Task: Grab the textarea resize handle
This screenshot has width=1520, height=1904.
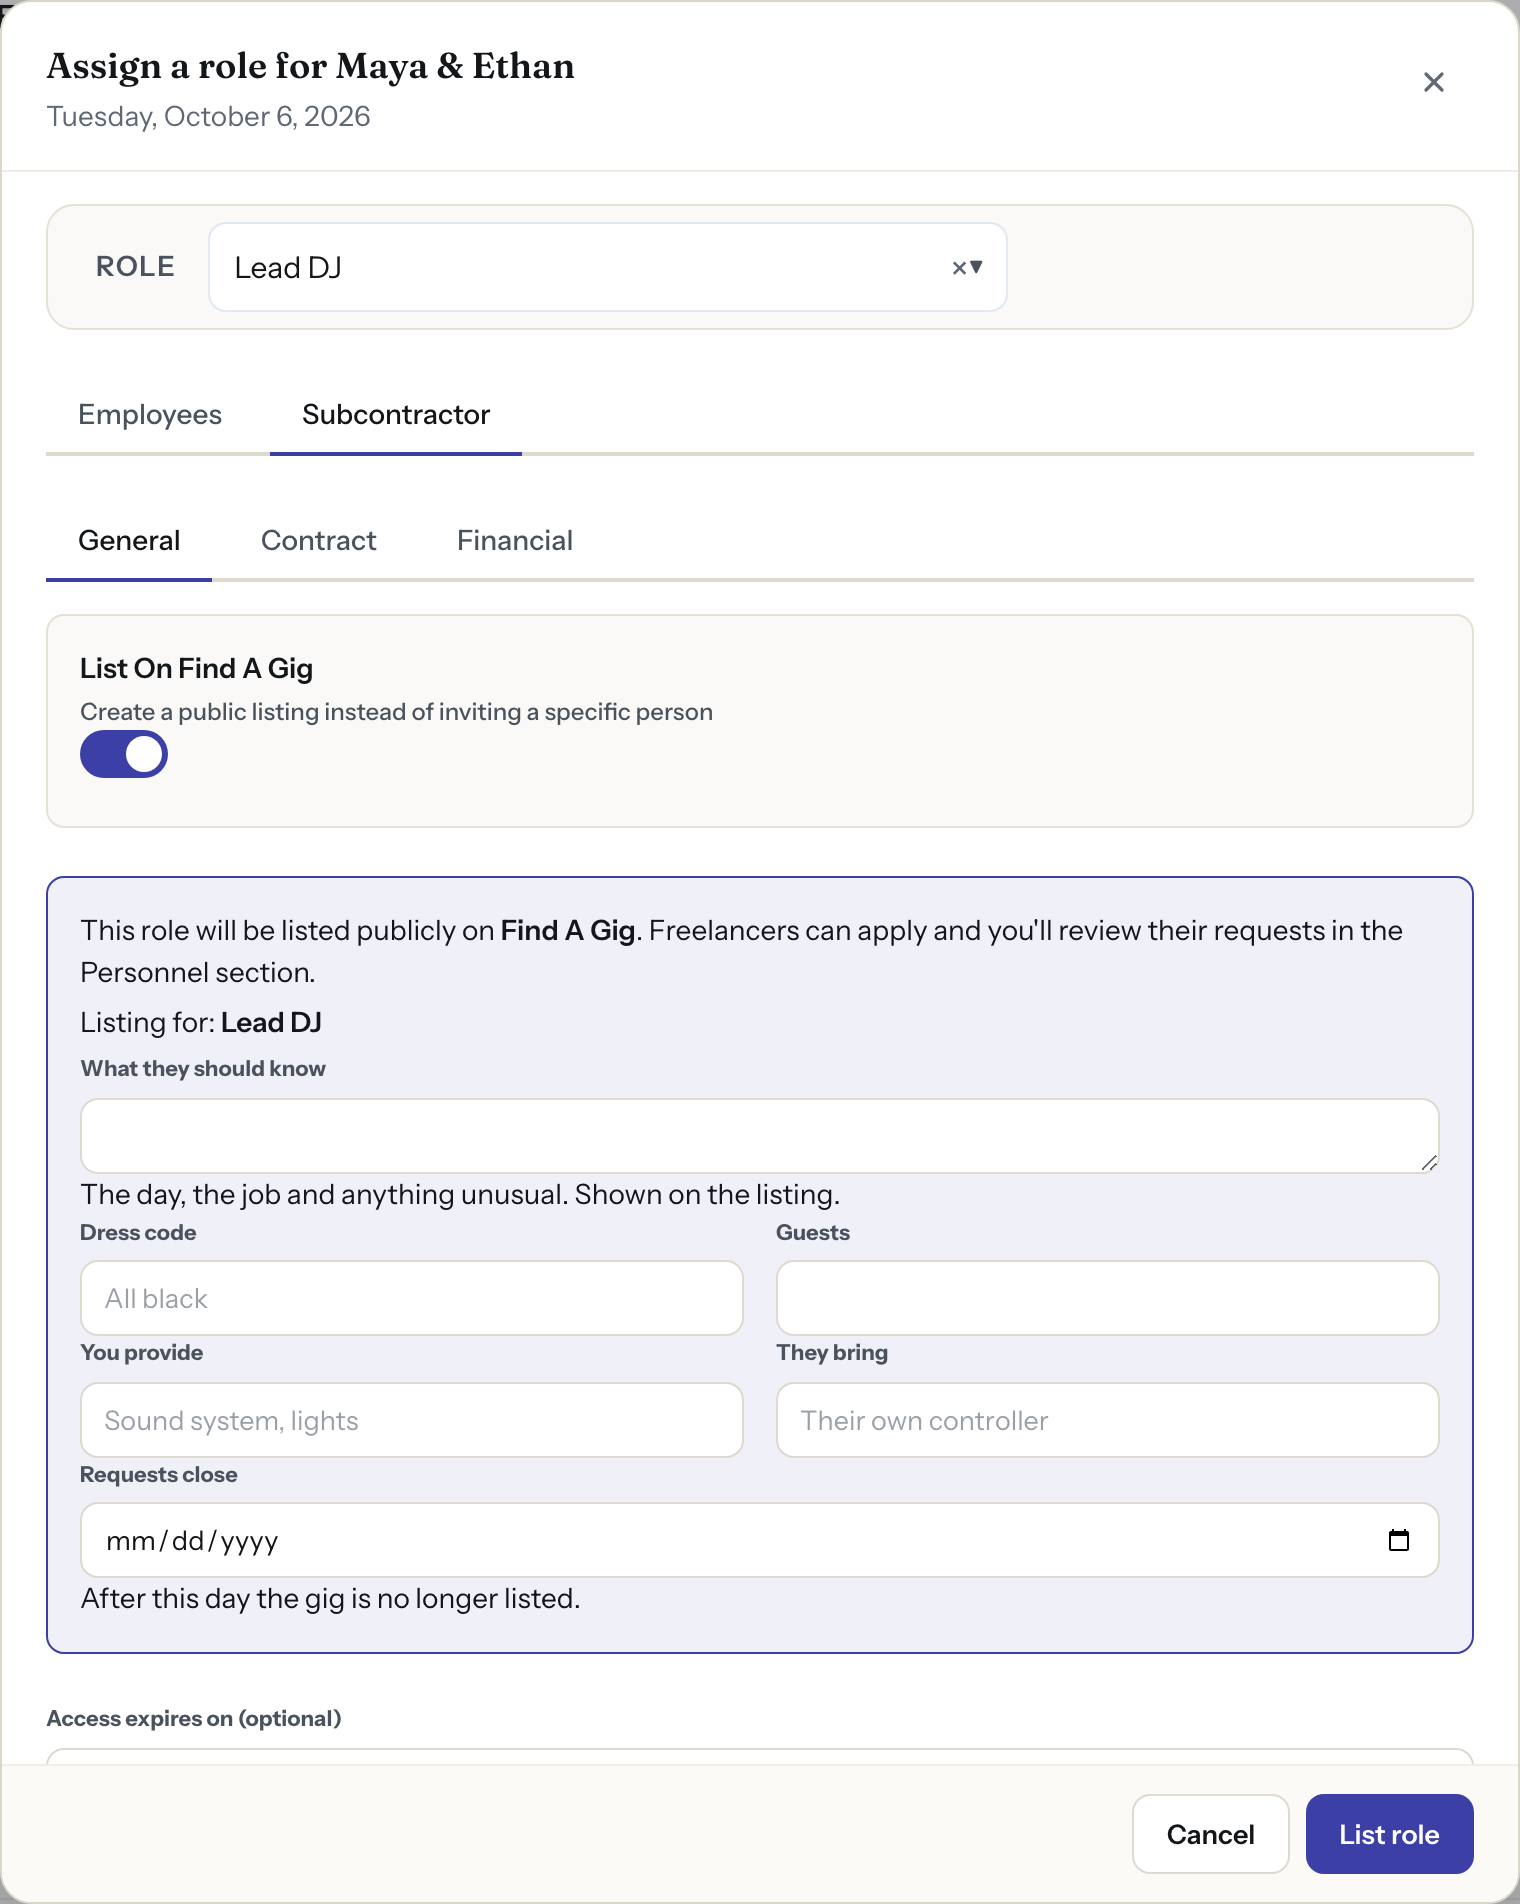Action: [1430, 1163]
